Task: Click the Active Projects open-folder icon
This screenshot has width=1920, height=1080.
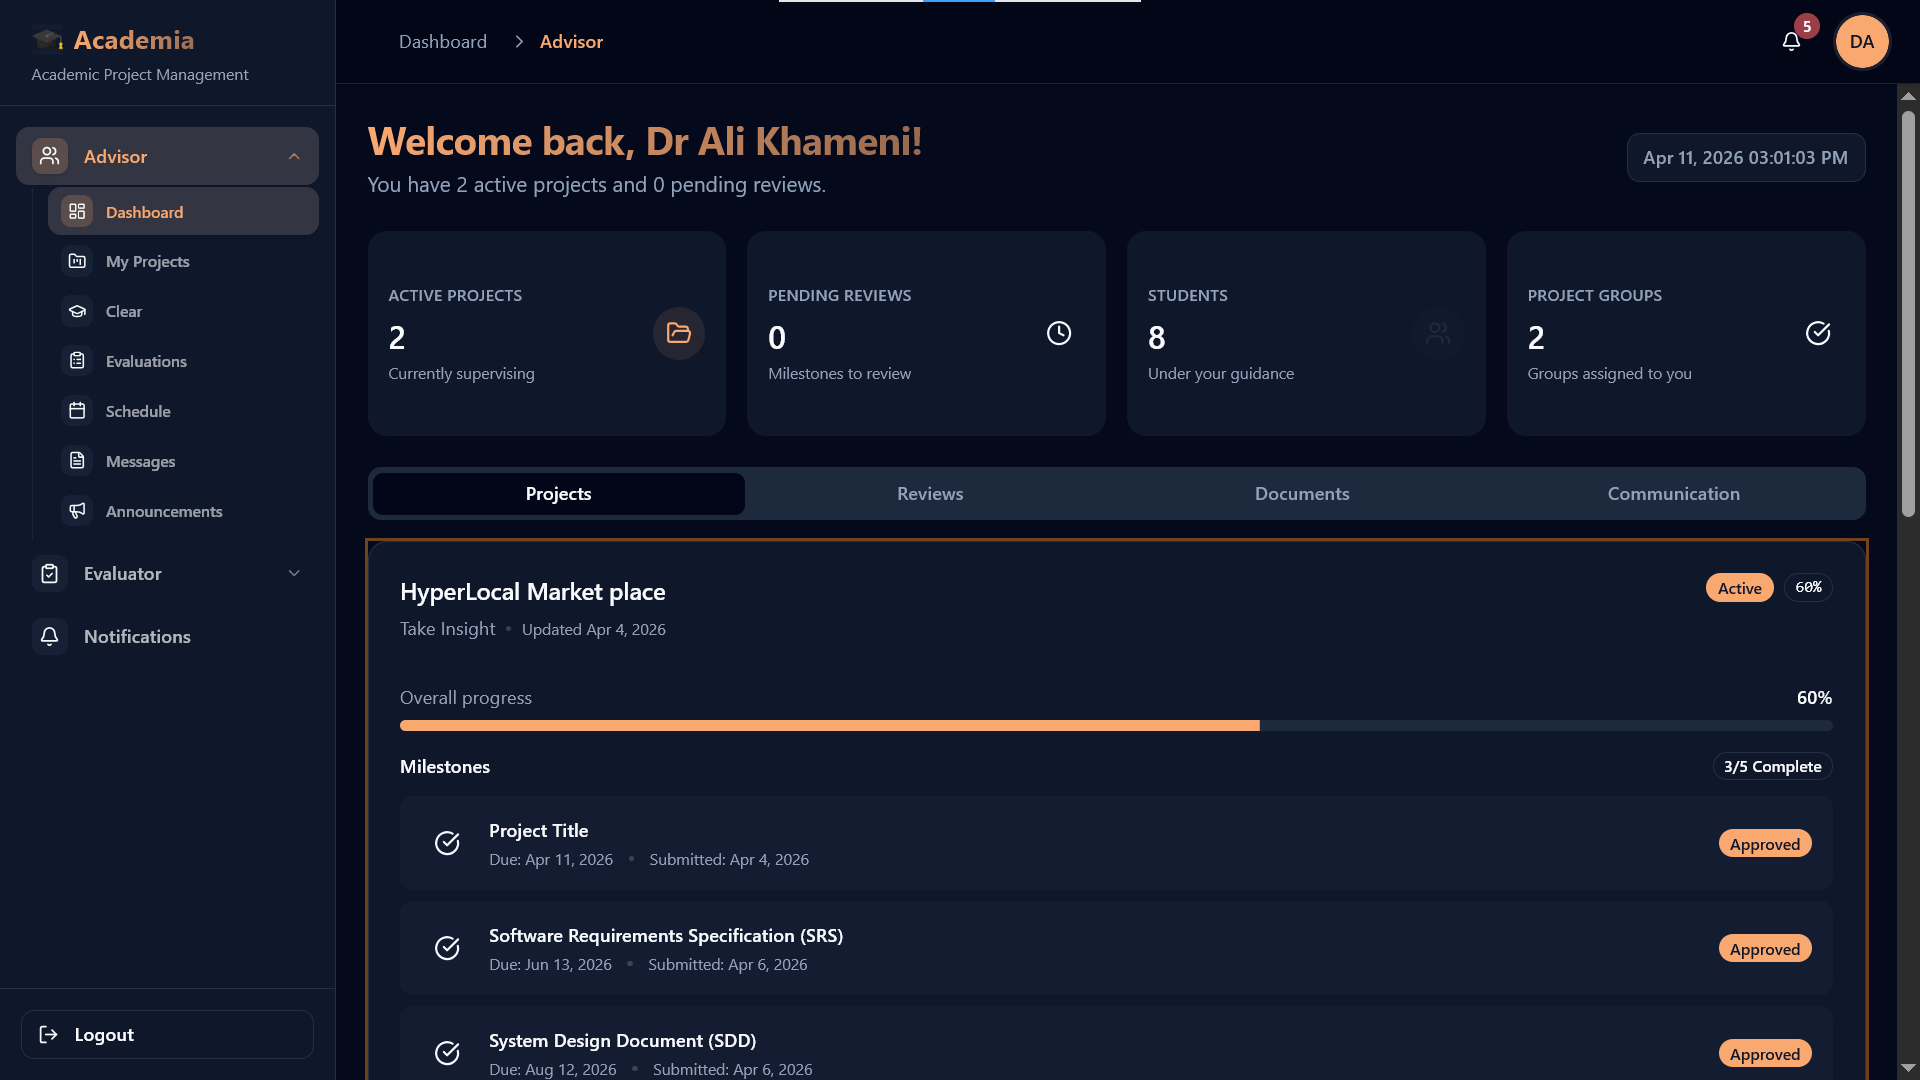Action: (679, 333)
